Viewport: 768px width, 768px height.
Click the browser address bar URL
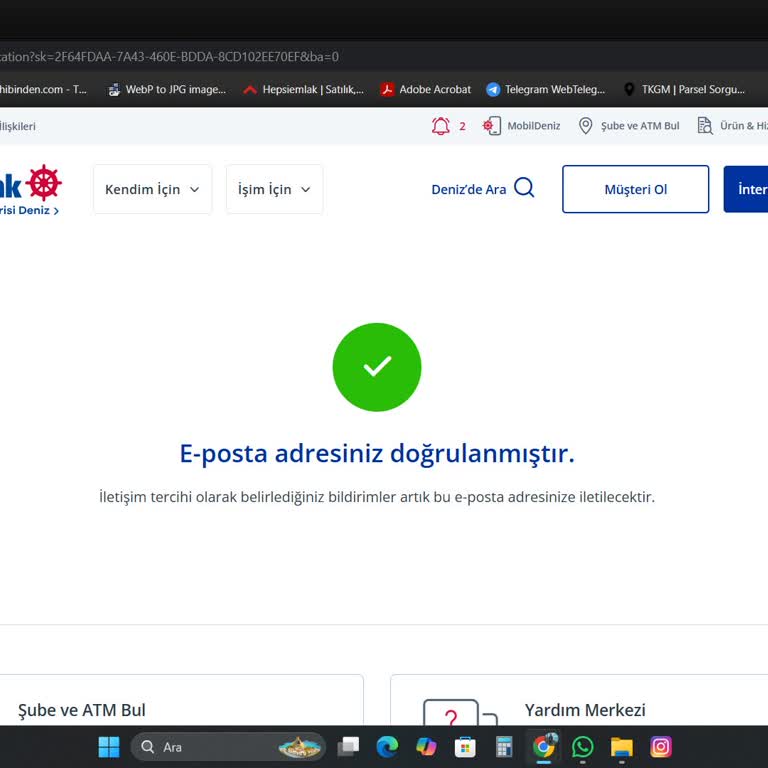(x=169, y=57)
